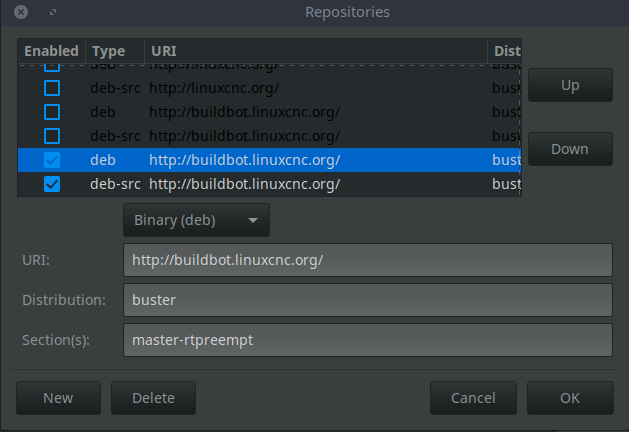
Task: Add a New repository entry
Action: (58, 398)
